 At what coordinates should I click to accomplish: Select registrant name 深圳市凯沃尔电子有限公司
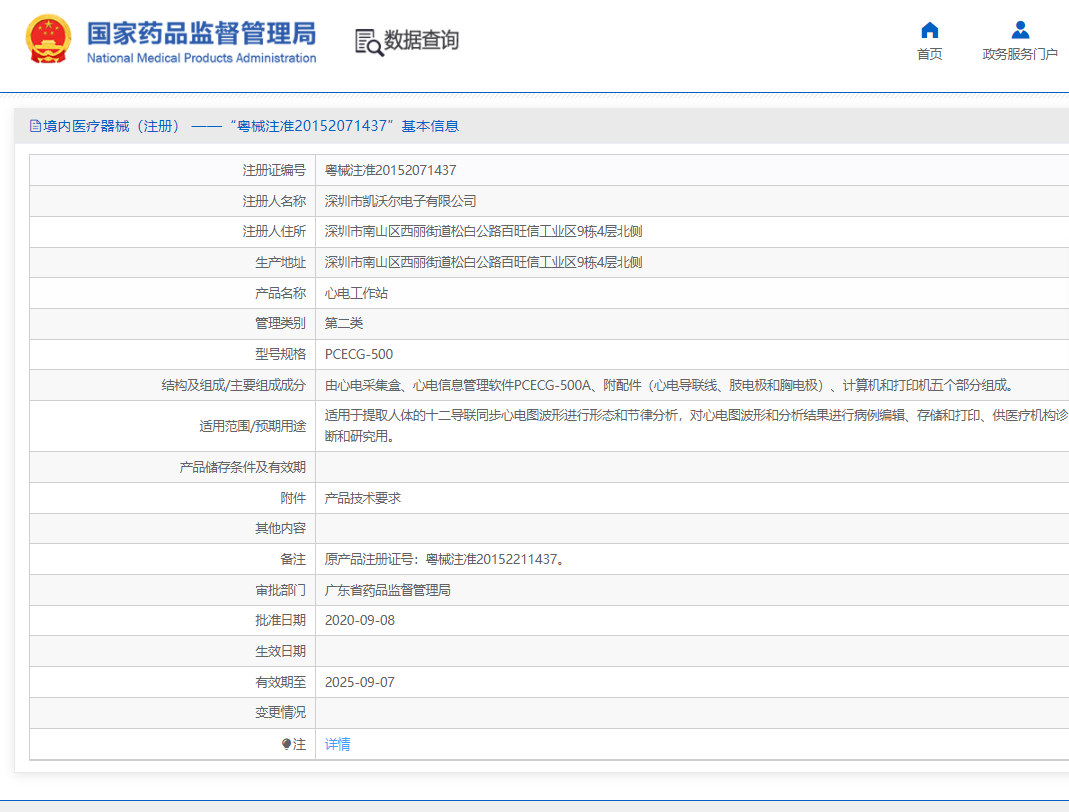(400, 201)
